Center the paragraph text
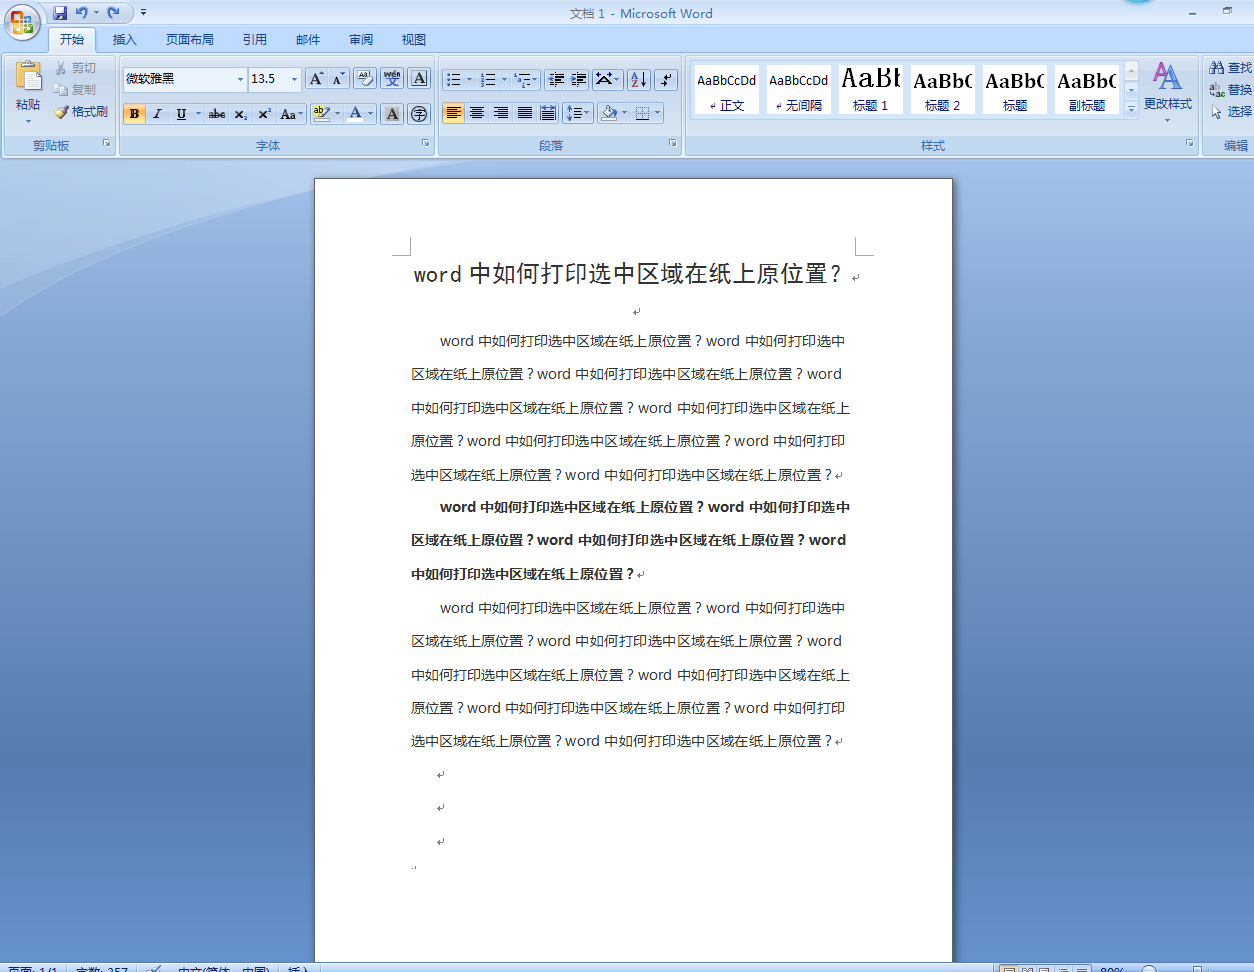 [x=477, y=113]
